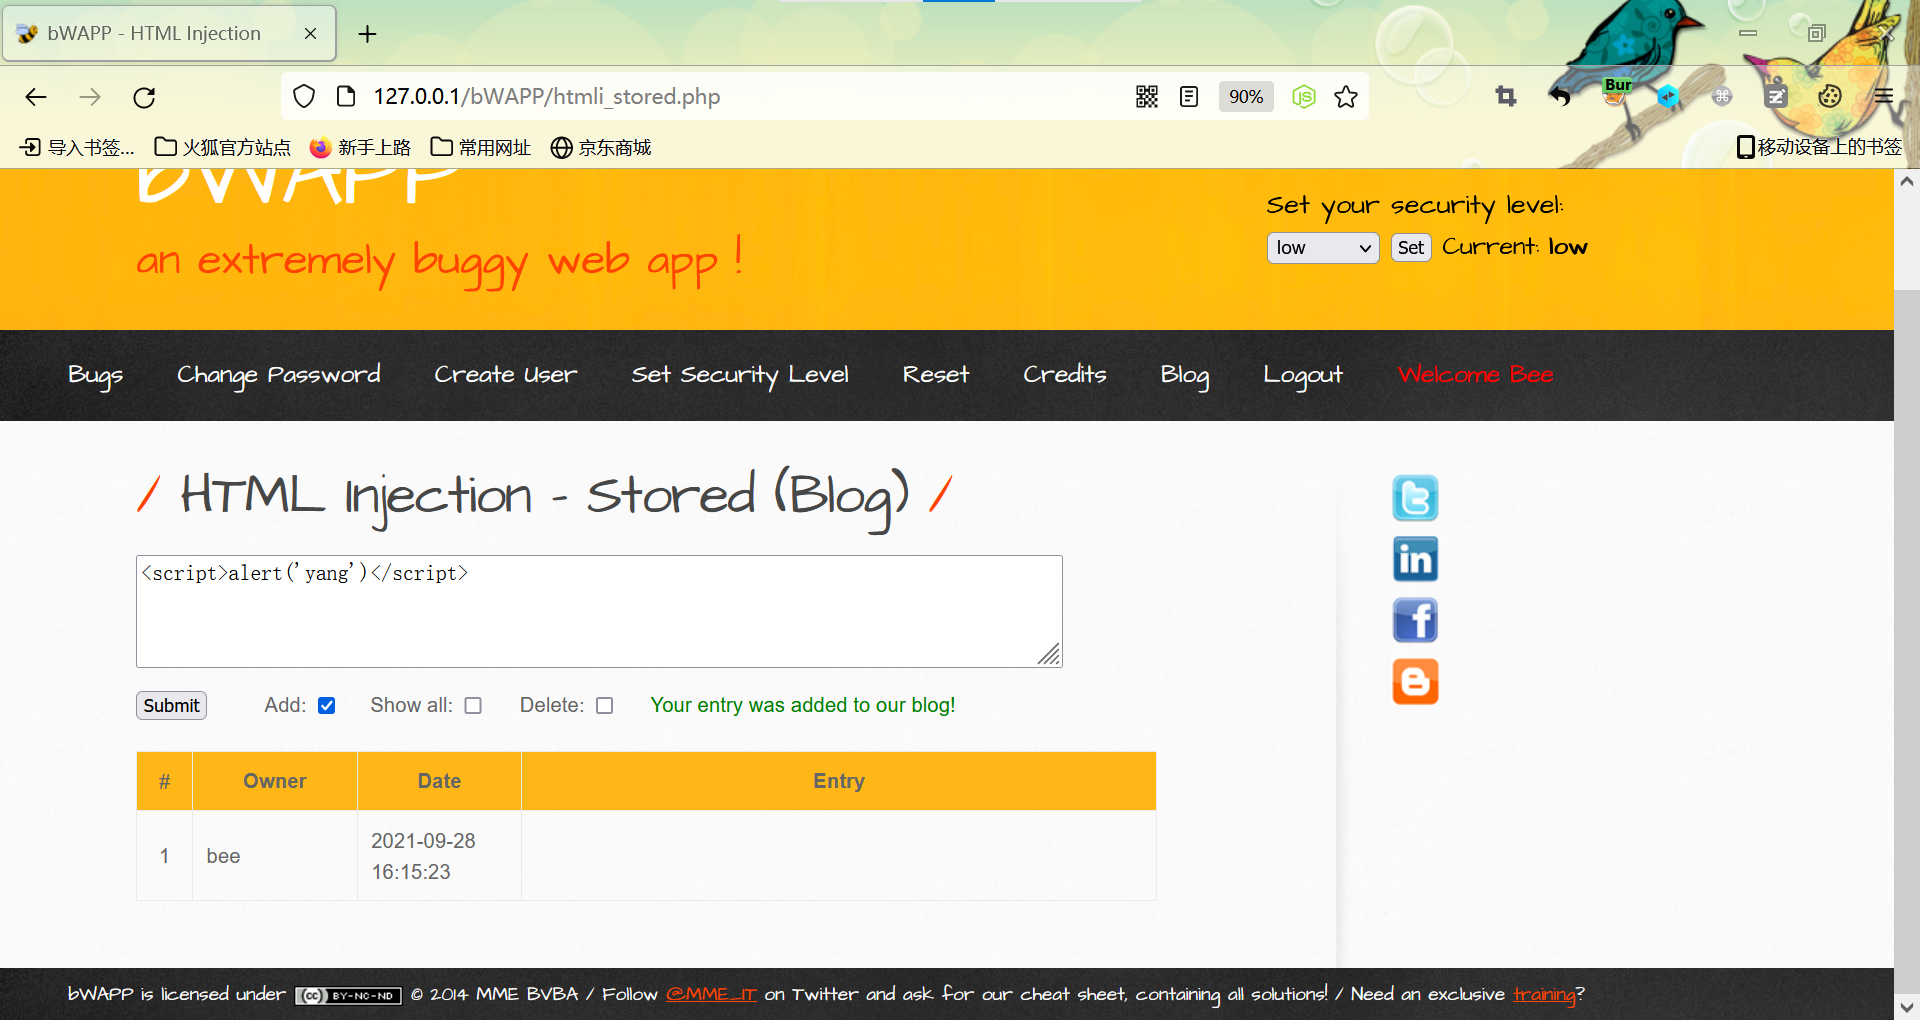Viewport: 1920px width, 1020px height.
Task: Open 京东商城 bookmark
Action: (601, 148)
